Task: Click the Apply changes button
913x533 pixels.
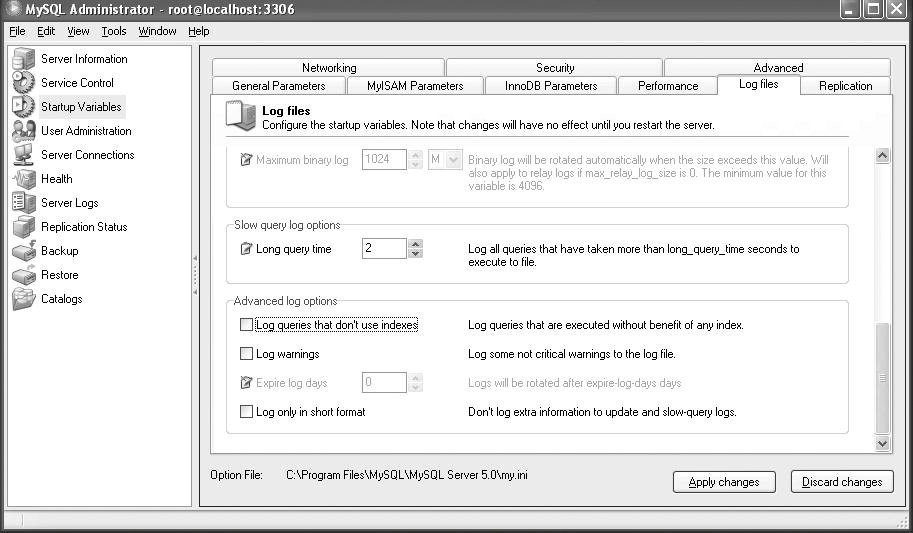Action: pyautogui.click(x=724, y=482)
